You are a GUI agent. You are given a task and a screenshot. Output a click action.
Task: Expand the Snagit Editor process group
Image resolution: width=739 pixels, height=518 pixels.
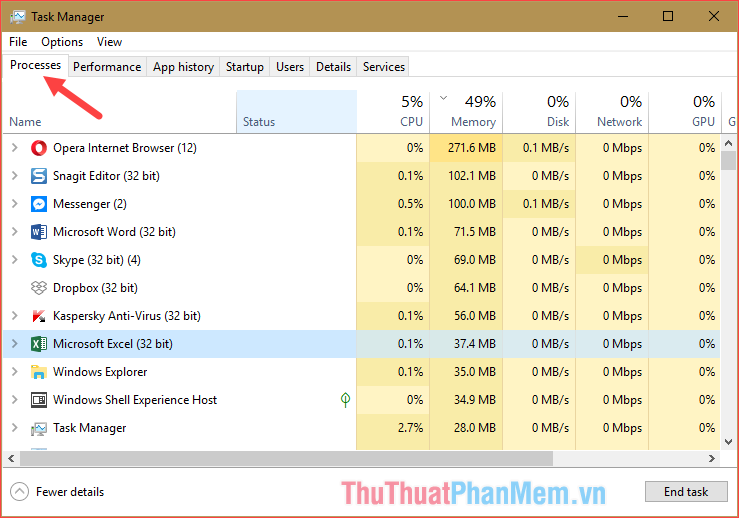15,176
